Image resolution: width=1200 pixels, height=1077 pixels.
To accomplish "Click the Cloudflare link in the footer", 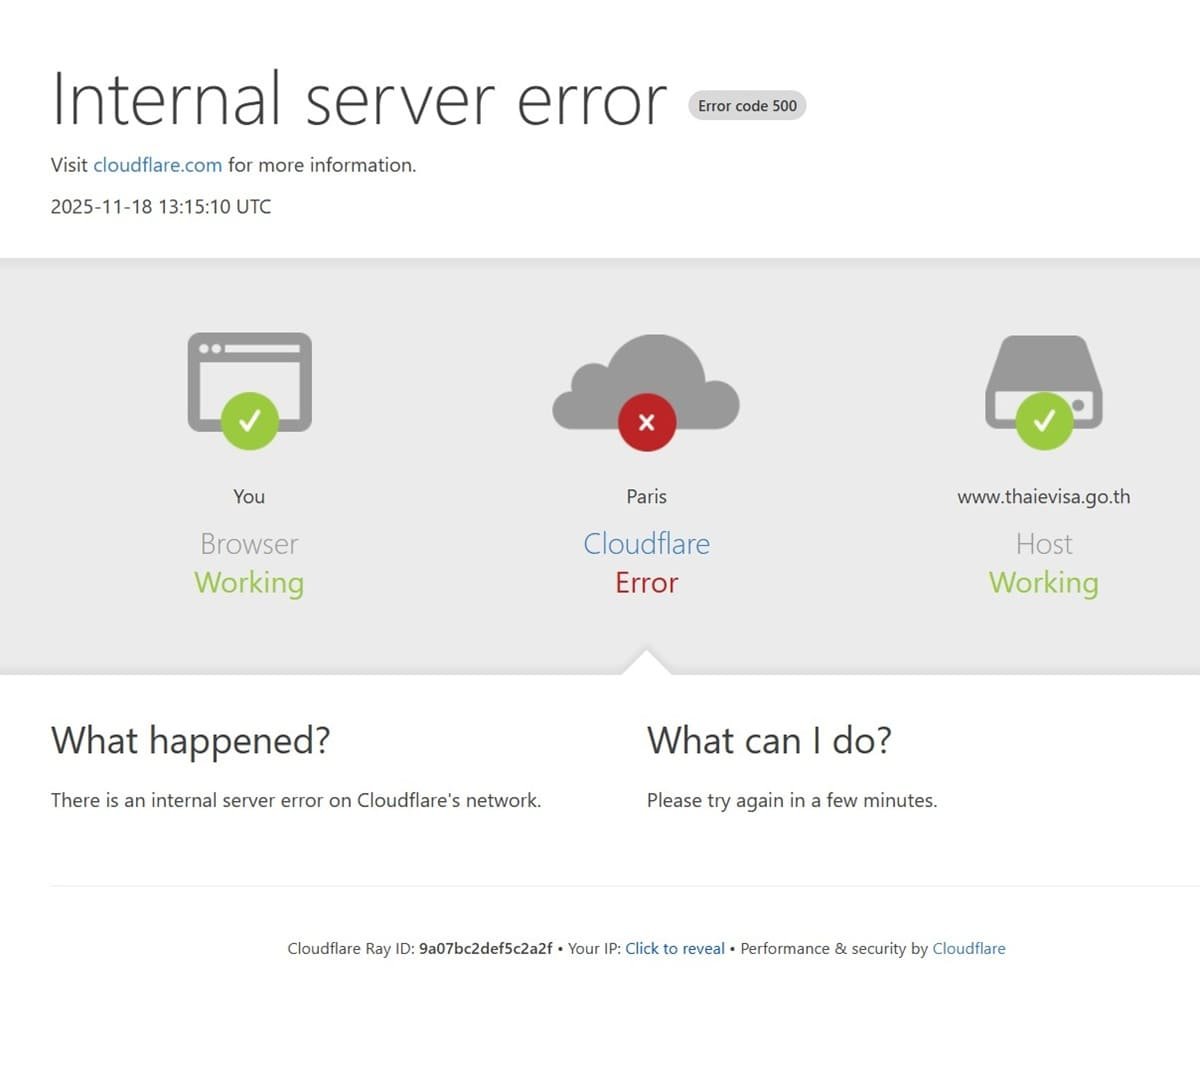I will [968, 948].
